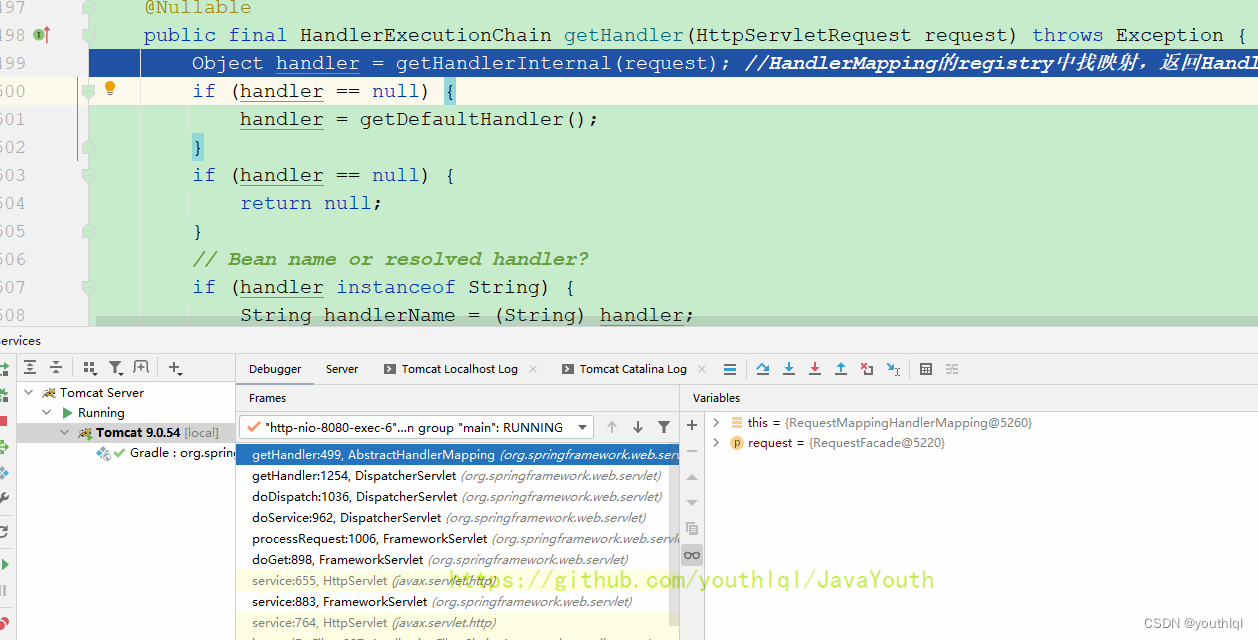Go to the next frame with the down arrow
The width and height of the screenshot is (1258, 640).
click(x=638, y=427)
